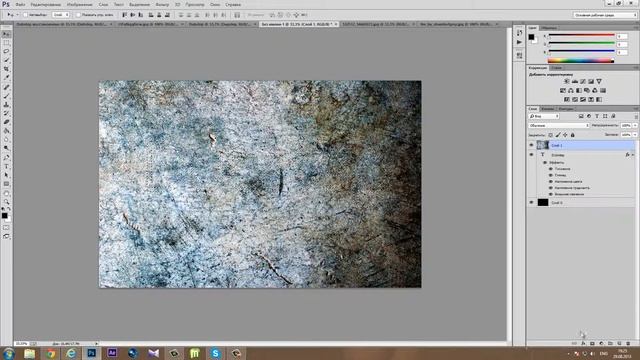The height and width of the screenshot is (360, 640).
Task: Open the collapsed Actions panel icon
Action: (x=519, y=42)
